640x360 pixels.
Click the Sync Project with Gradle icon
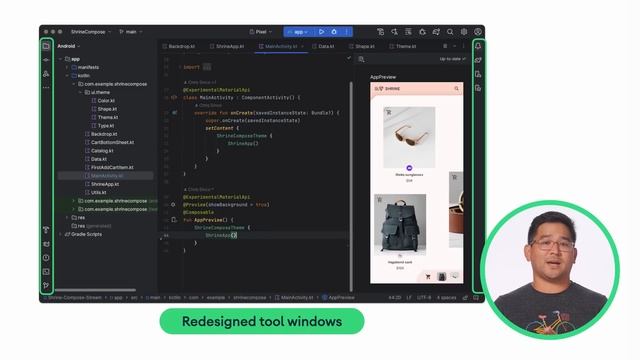coord(436,31)
